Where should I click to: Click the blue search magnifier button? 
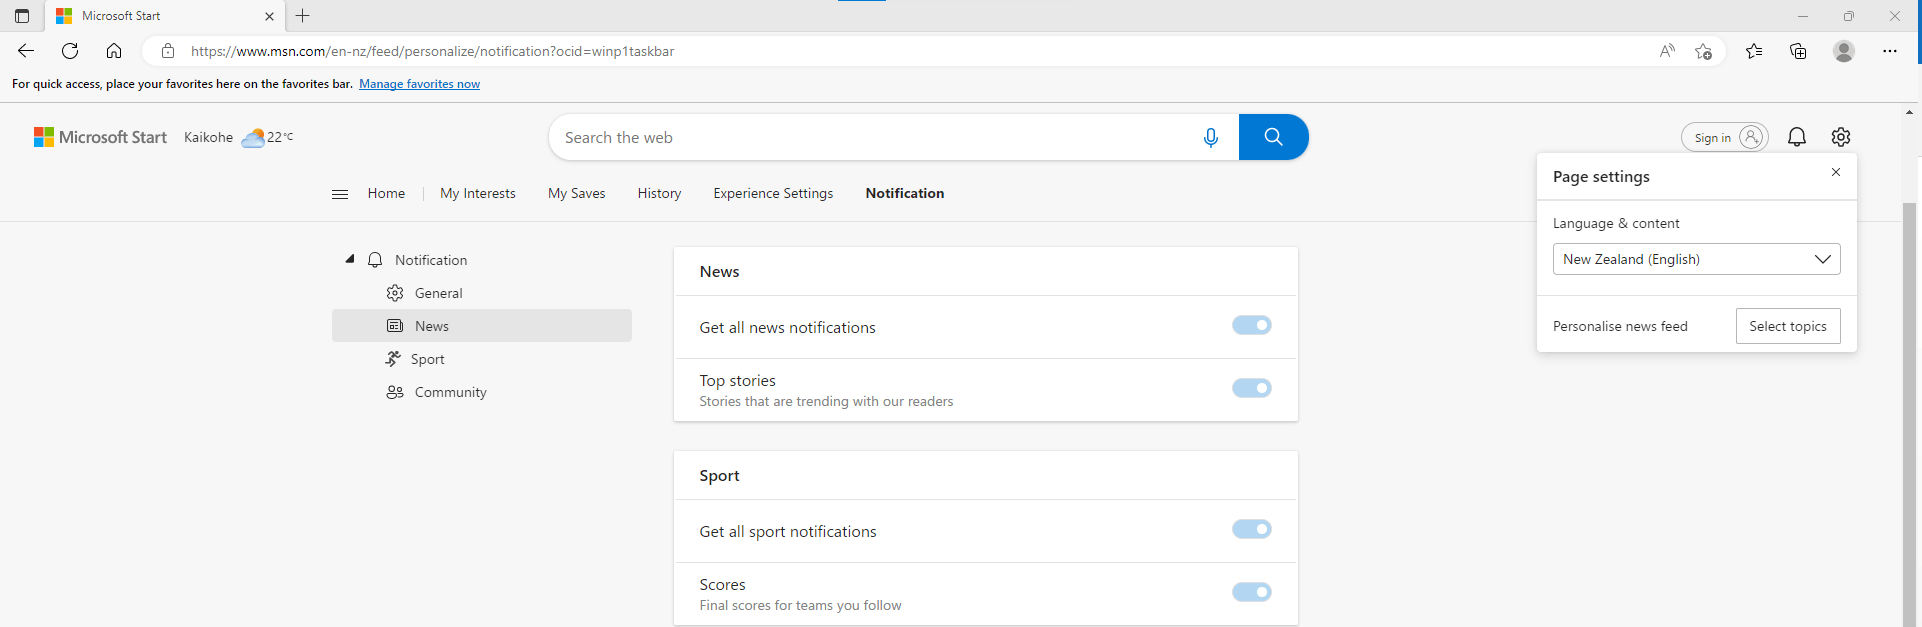(1273, 137)
